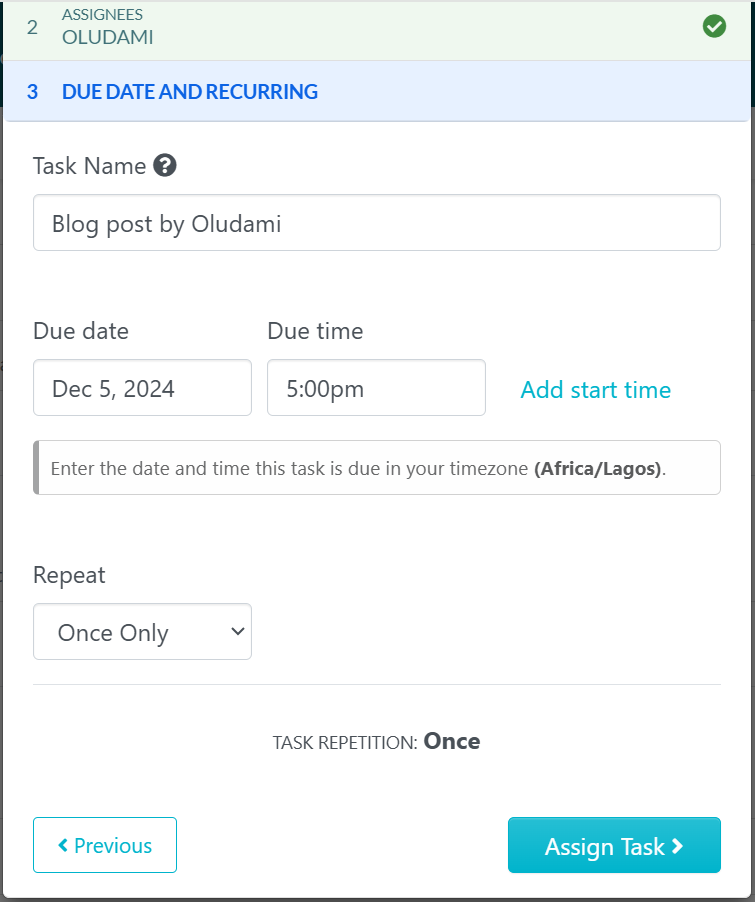Click the Previous button

[x=104, y=845]
